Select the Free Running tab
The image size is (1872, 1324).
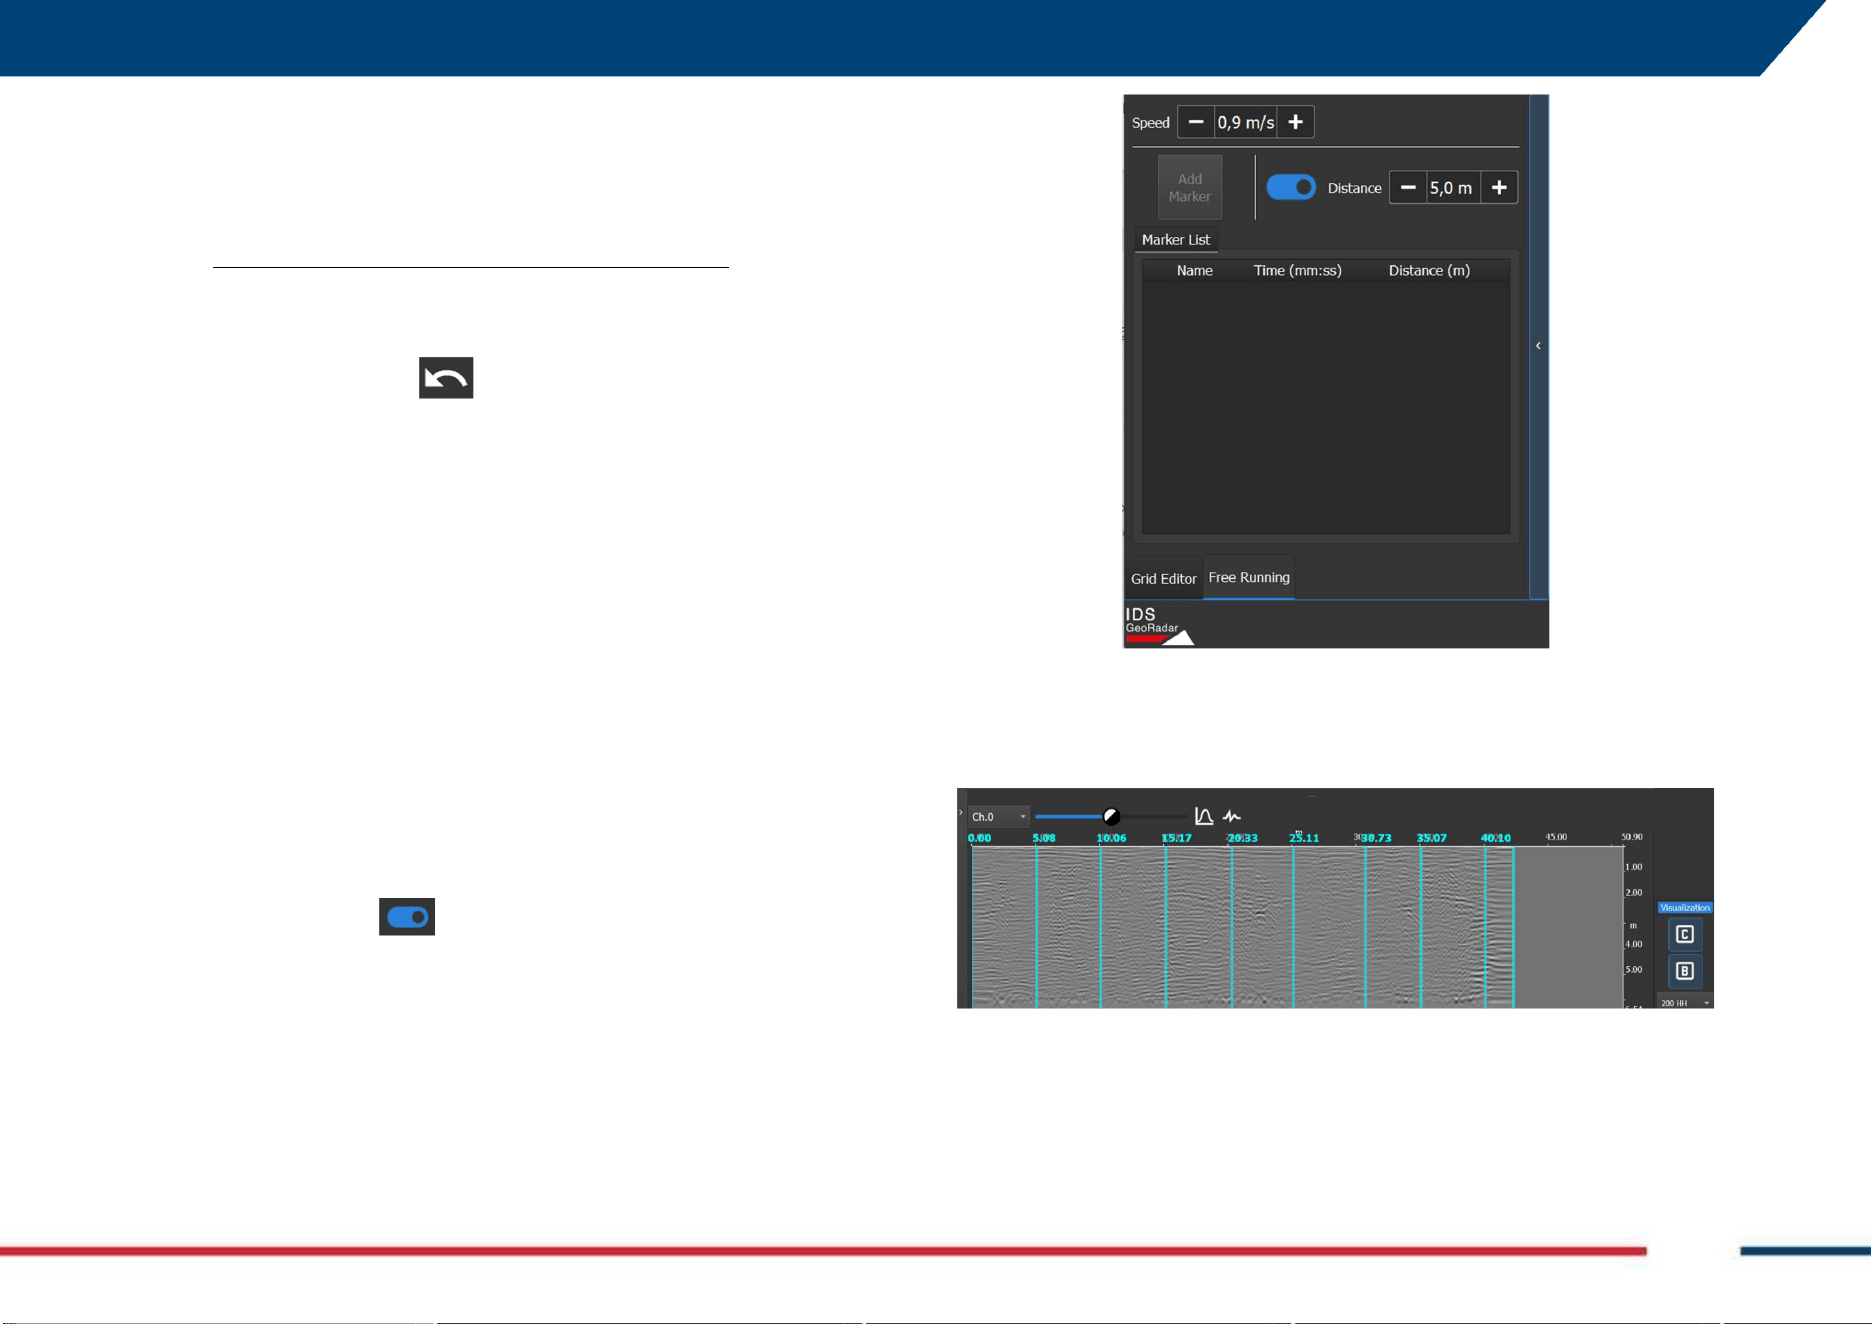click(1249, 578)
